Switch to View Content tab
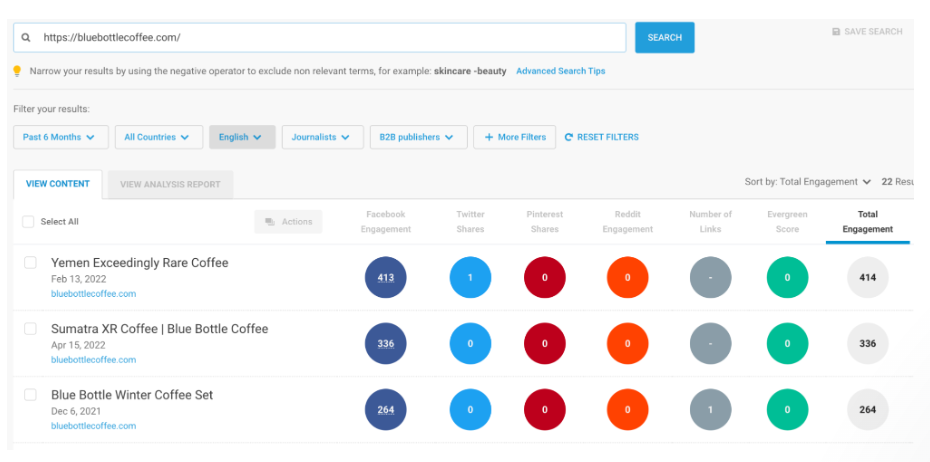Viewport: 930px width, 462px height. [58, 184]
